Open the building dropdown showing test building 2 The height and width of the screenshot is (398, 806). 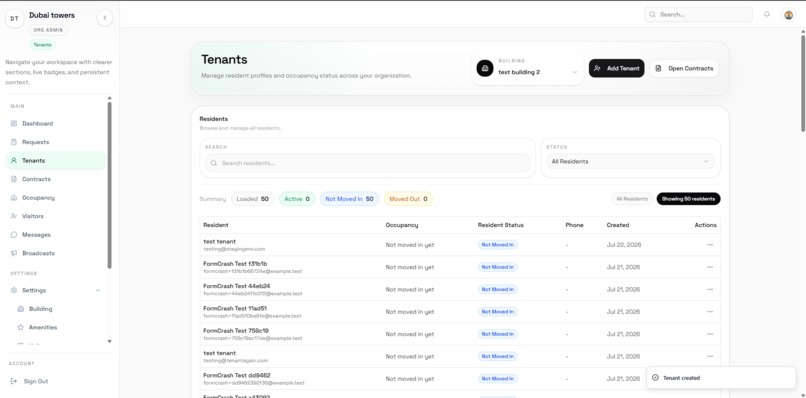tap(528, 68)
